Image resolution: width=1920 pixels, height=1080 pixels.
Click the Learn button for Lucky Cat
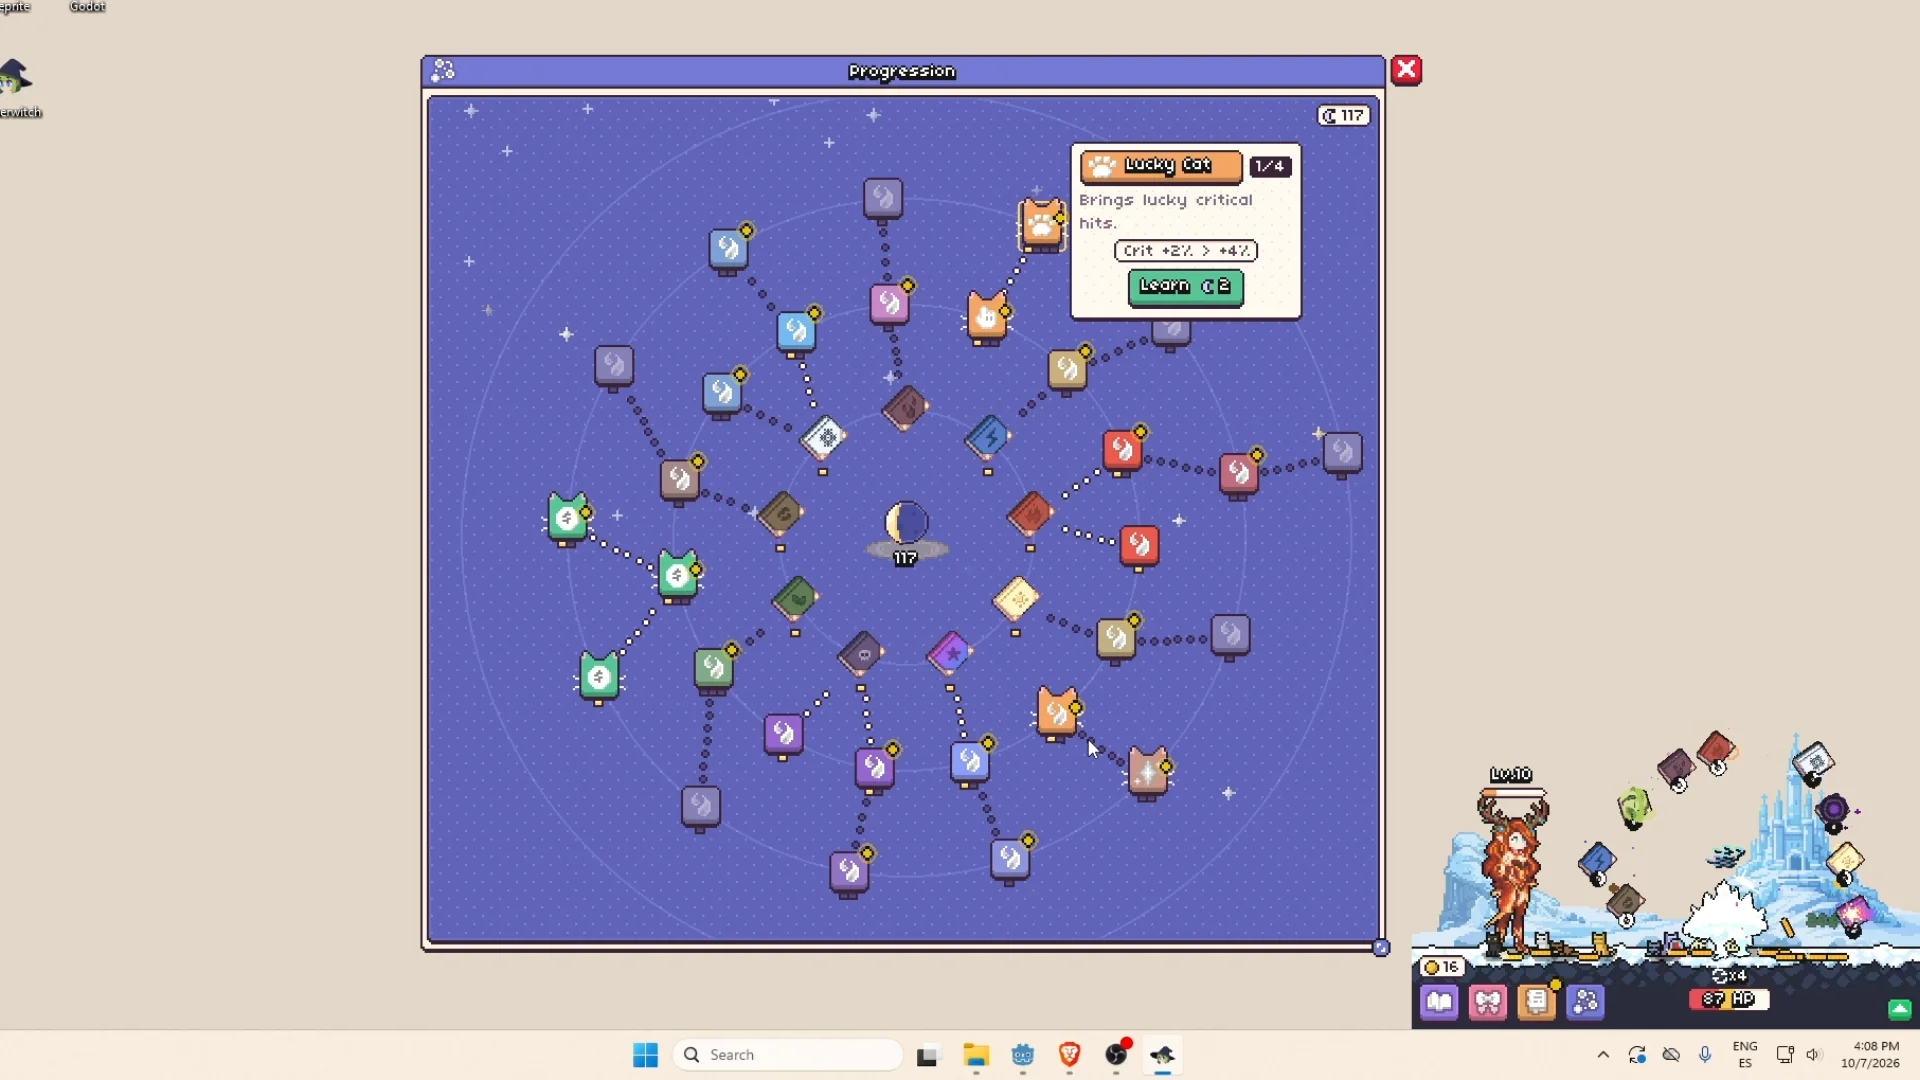(x=1186, y=287)
